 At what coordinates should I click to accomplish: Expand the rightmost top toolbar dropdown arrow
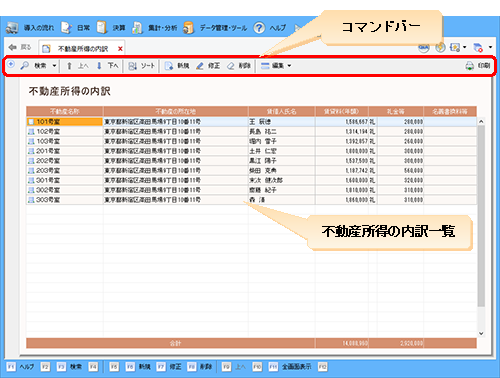click(x=490, y=47)
